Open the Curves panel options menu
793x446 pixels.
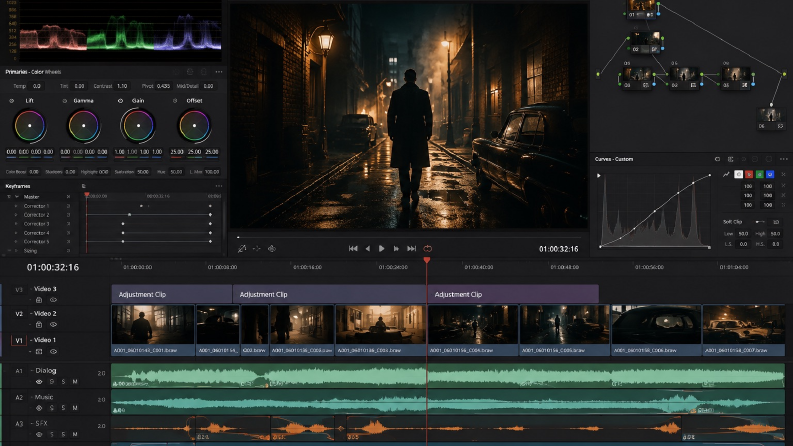[x=783, y=159]
